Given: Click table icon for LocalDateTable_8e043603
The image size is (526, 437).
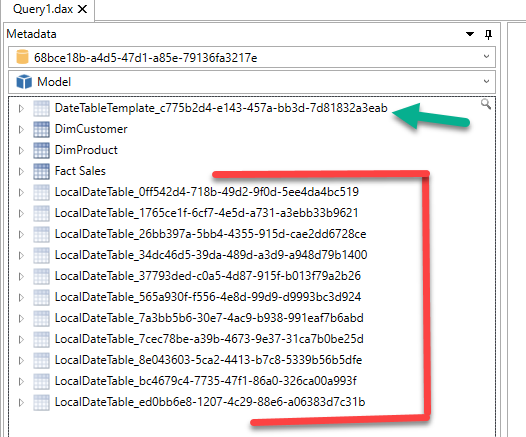Looking at the screenshot, I should (42, 361).
